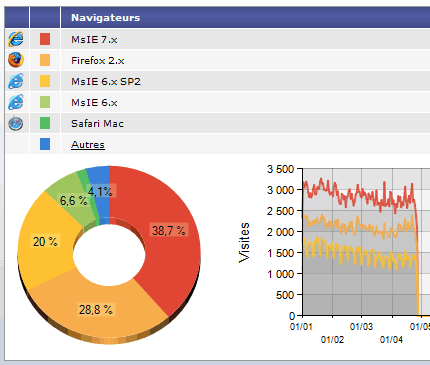Screen dimensions: 430x365
Task: Click the 3 000 axis value
Action: click(x=281, y=190)
